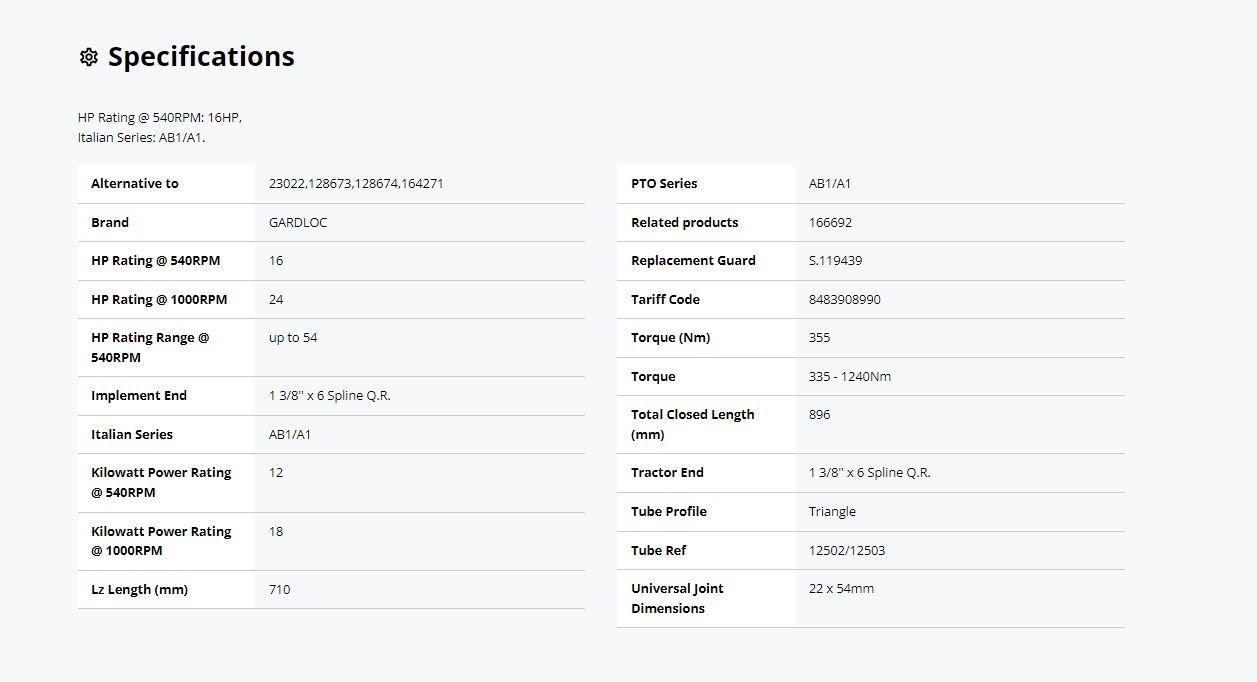Click the GARDLOC brand value
1257x682 pixels.
298,223
